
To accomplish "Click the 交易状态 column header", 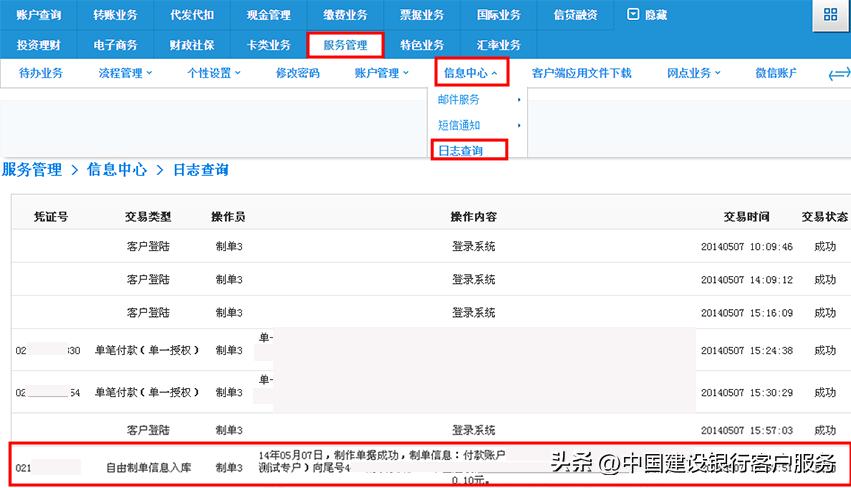I will [x=824, y=217].
